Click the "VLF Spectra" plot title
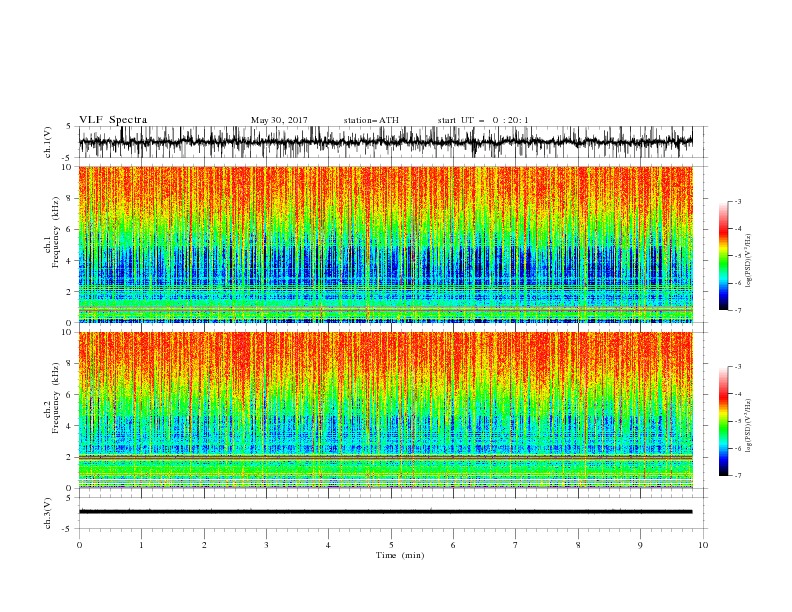This screenshot has height=612, width=792. 113,120
